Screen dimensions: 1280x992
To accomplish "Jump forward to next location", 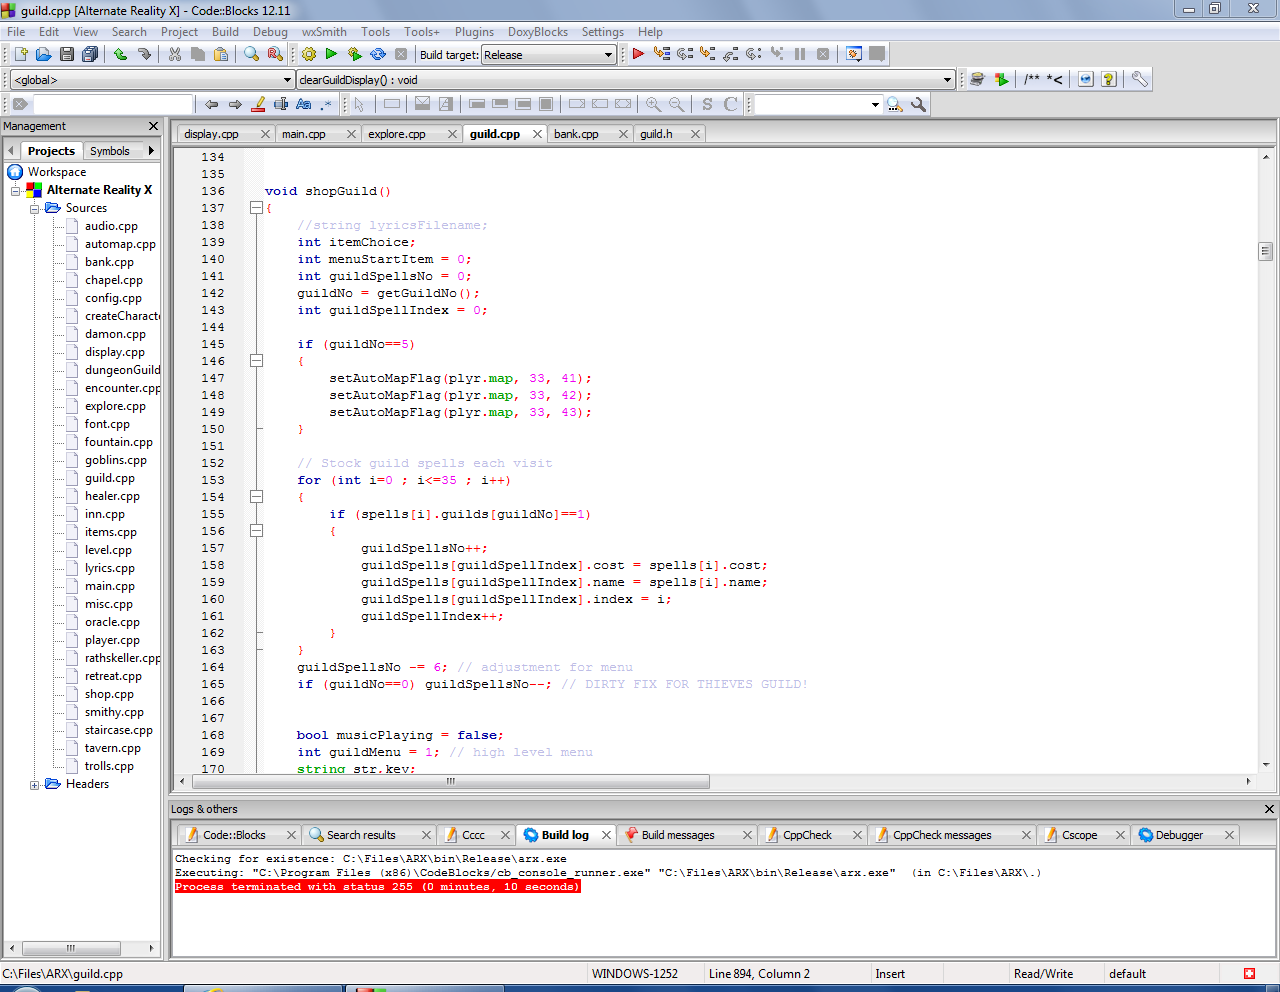I will pyautogui.click(x=235, y=104).
